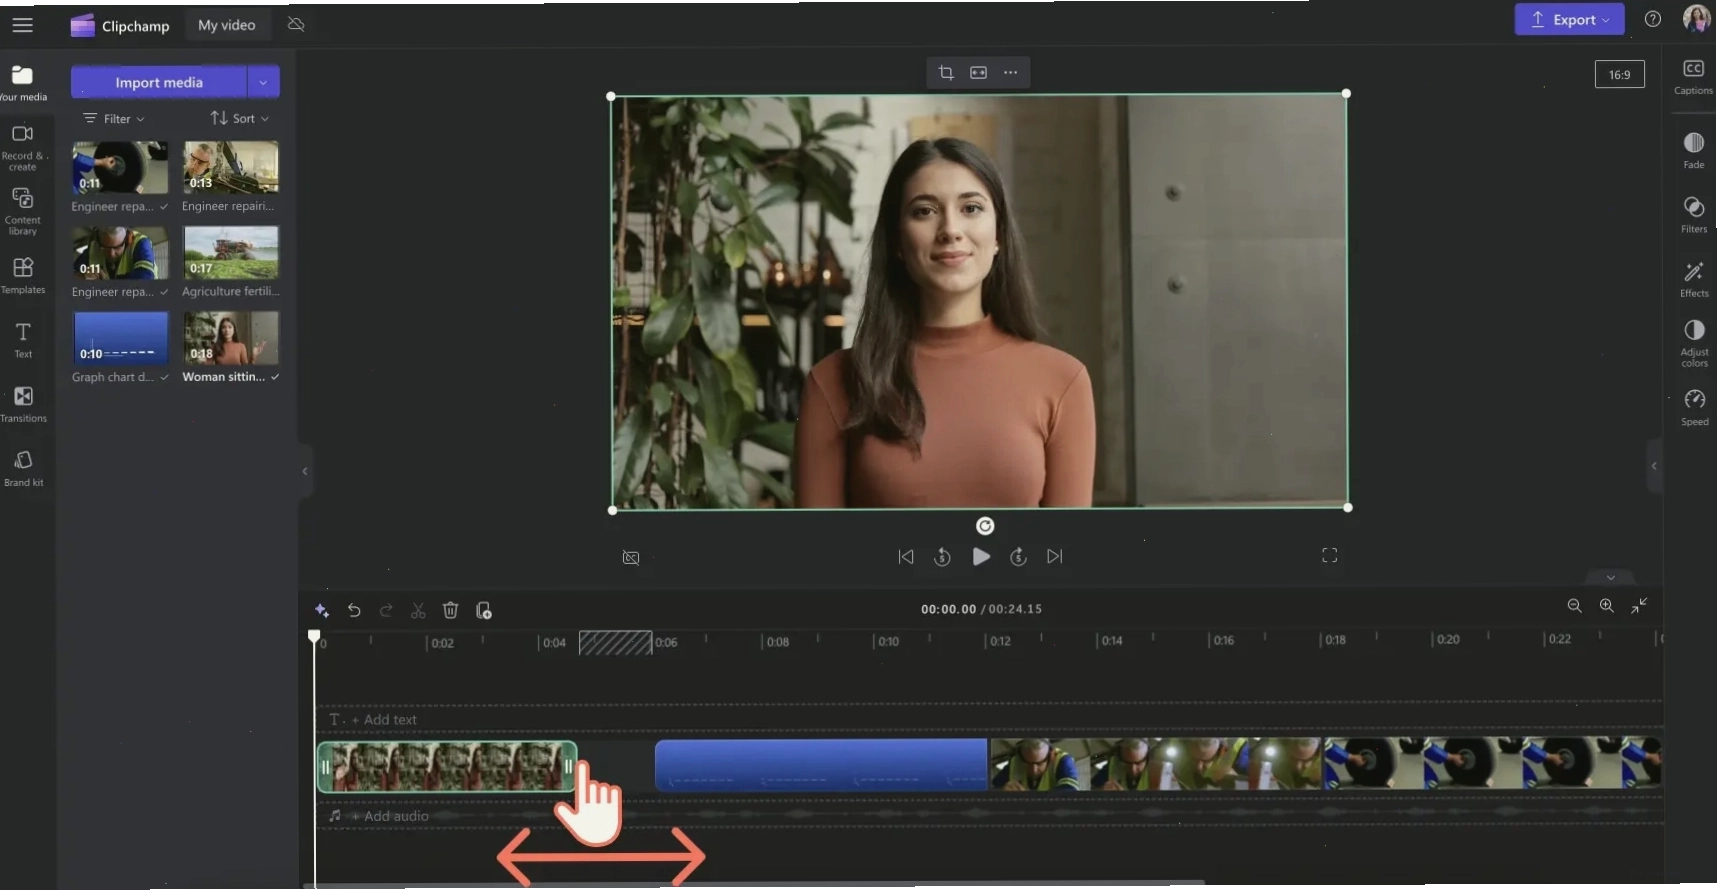1717x890 pixels.
Task: Rename the My video title
Action: tap(227, 25)
